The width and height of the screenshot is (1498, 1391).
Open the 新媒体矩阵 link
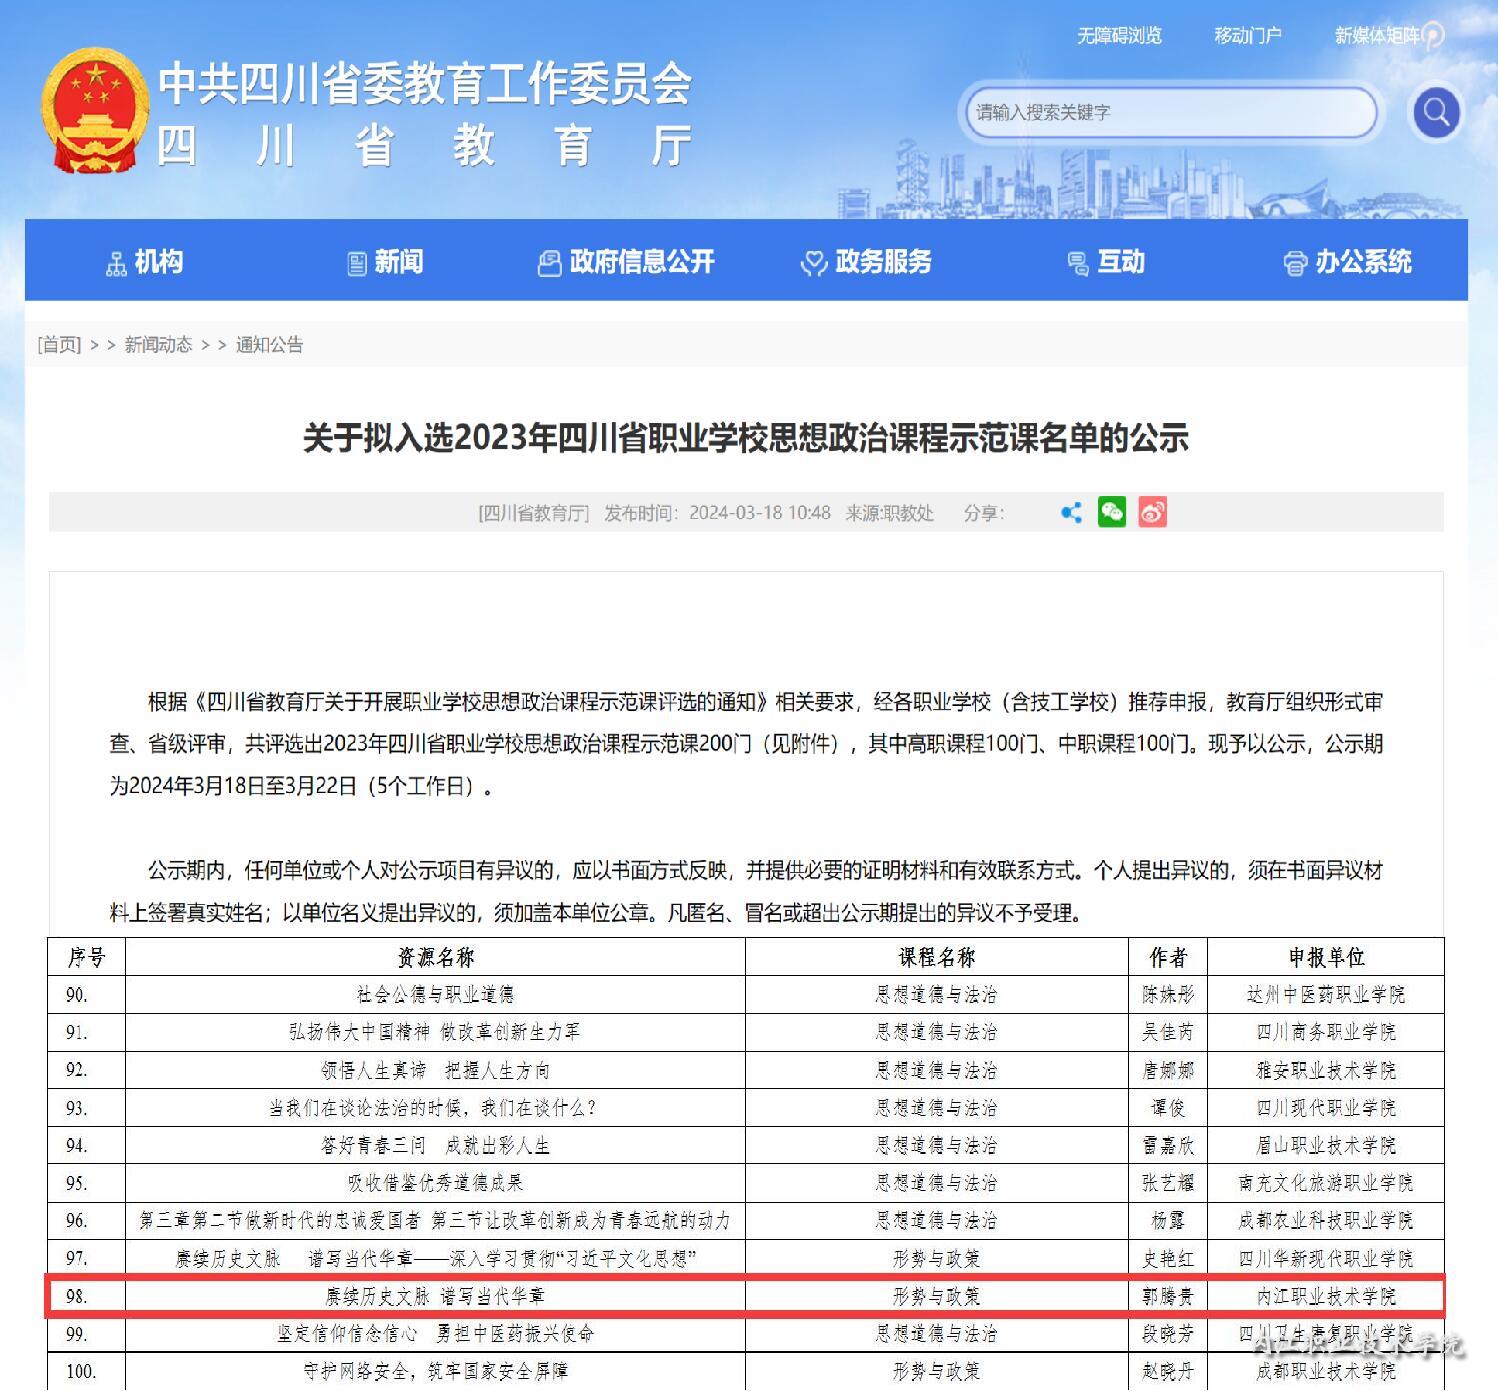click(x=1377, y=36)
